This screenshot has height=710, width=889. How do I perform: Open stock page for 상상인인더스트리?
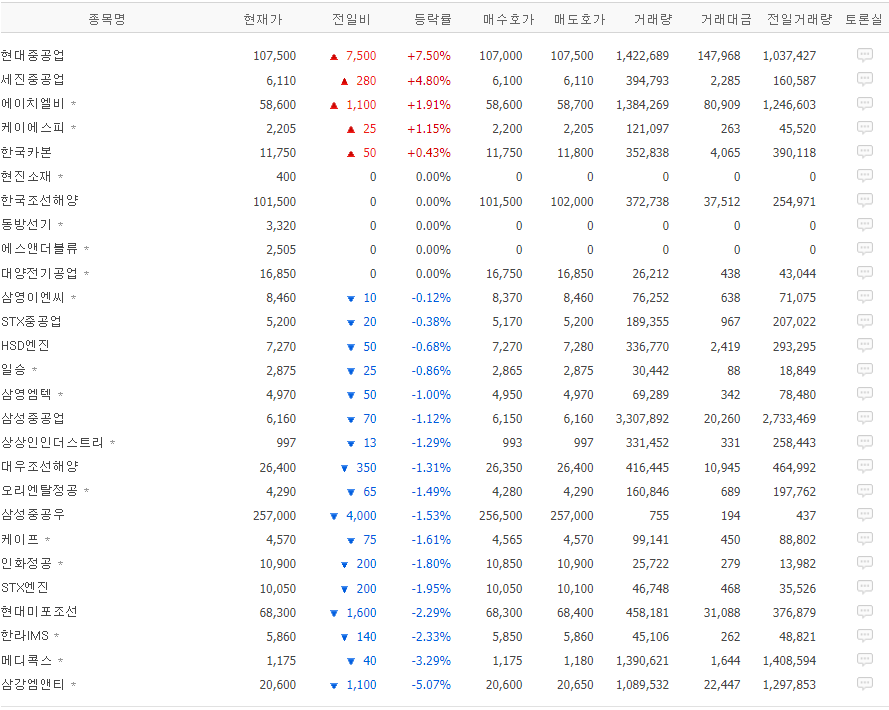click(52, 442)
